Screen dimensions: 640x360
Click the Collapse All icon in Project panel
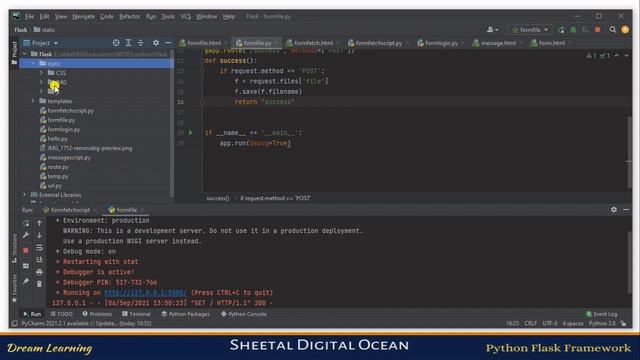pos(140,43)
